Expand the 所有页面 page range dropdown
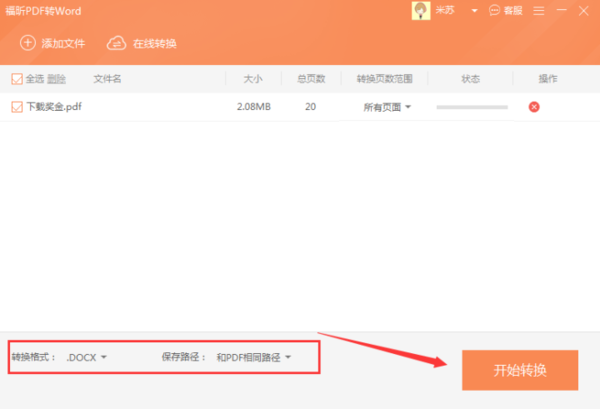 click(x=387, y=107)
